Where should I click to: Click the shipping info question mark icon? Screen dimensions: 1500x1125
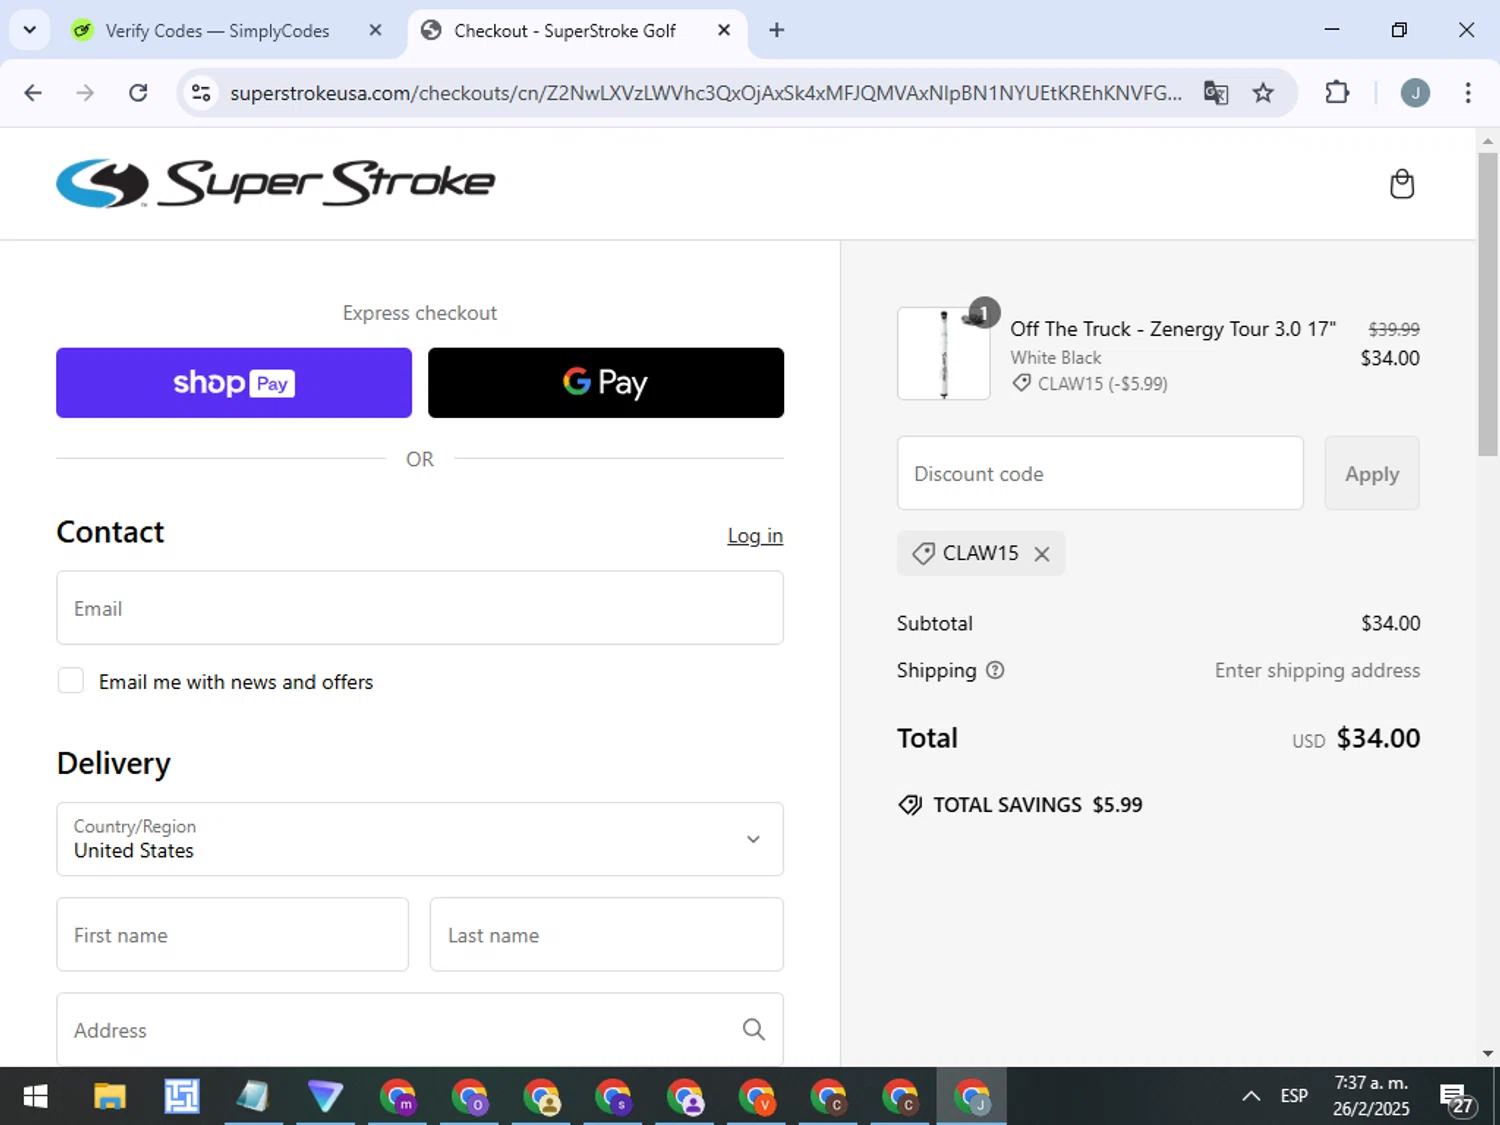[x=995, y=670]
